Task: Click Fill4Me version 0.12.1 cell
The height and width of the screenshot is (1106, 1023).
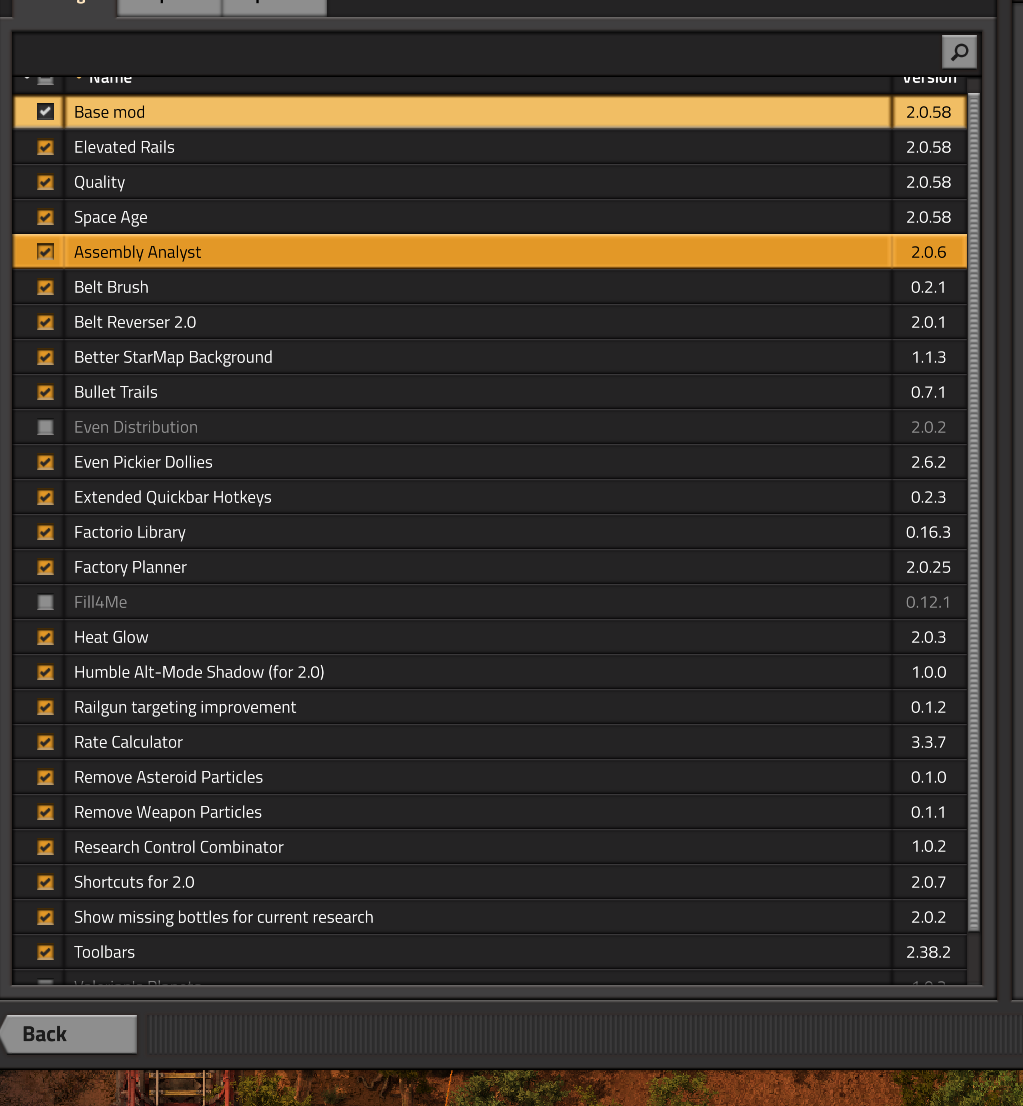Action: tap(928, 602)
